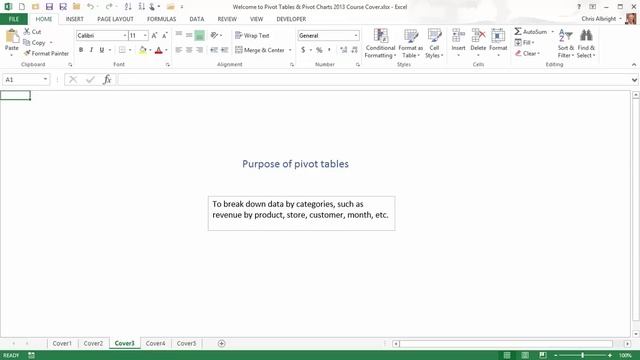Switch to the DATA tab
640x360 pixels.
197,19
